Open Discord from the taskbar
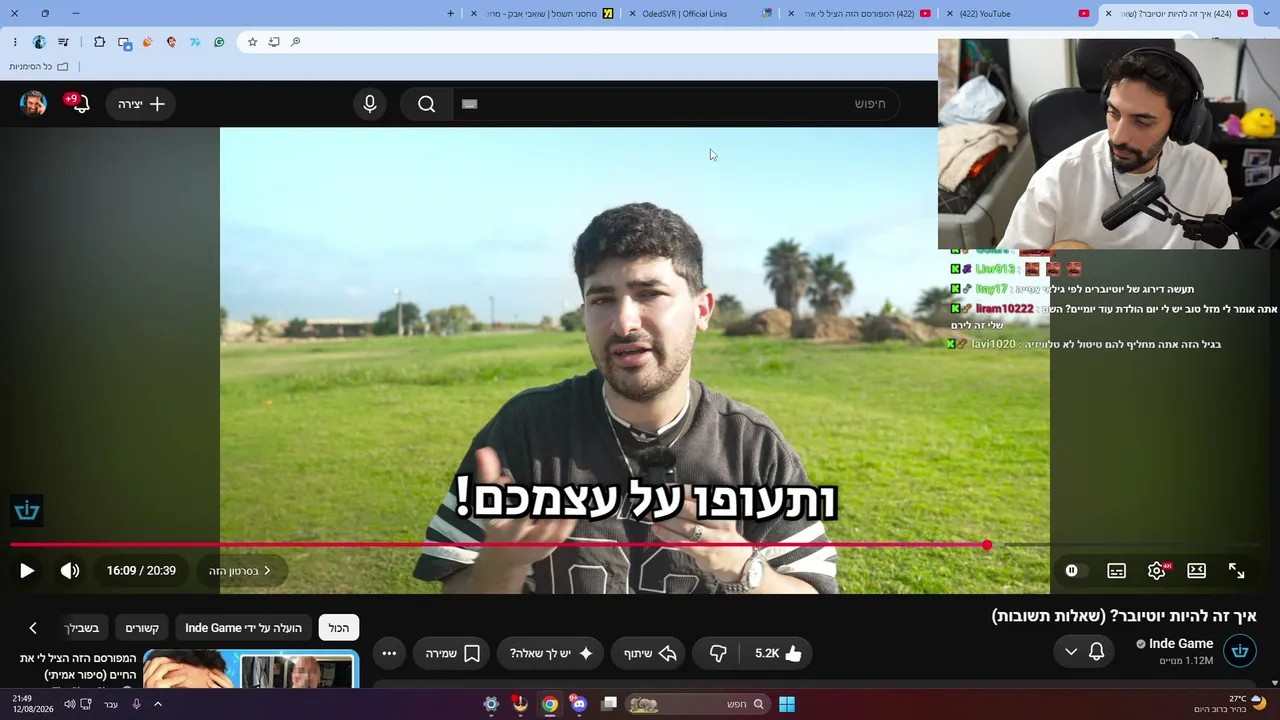 [x=579, y=704]
